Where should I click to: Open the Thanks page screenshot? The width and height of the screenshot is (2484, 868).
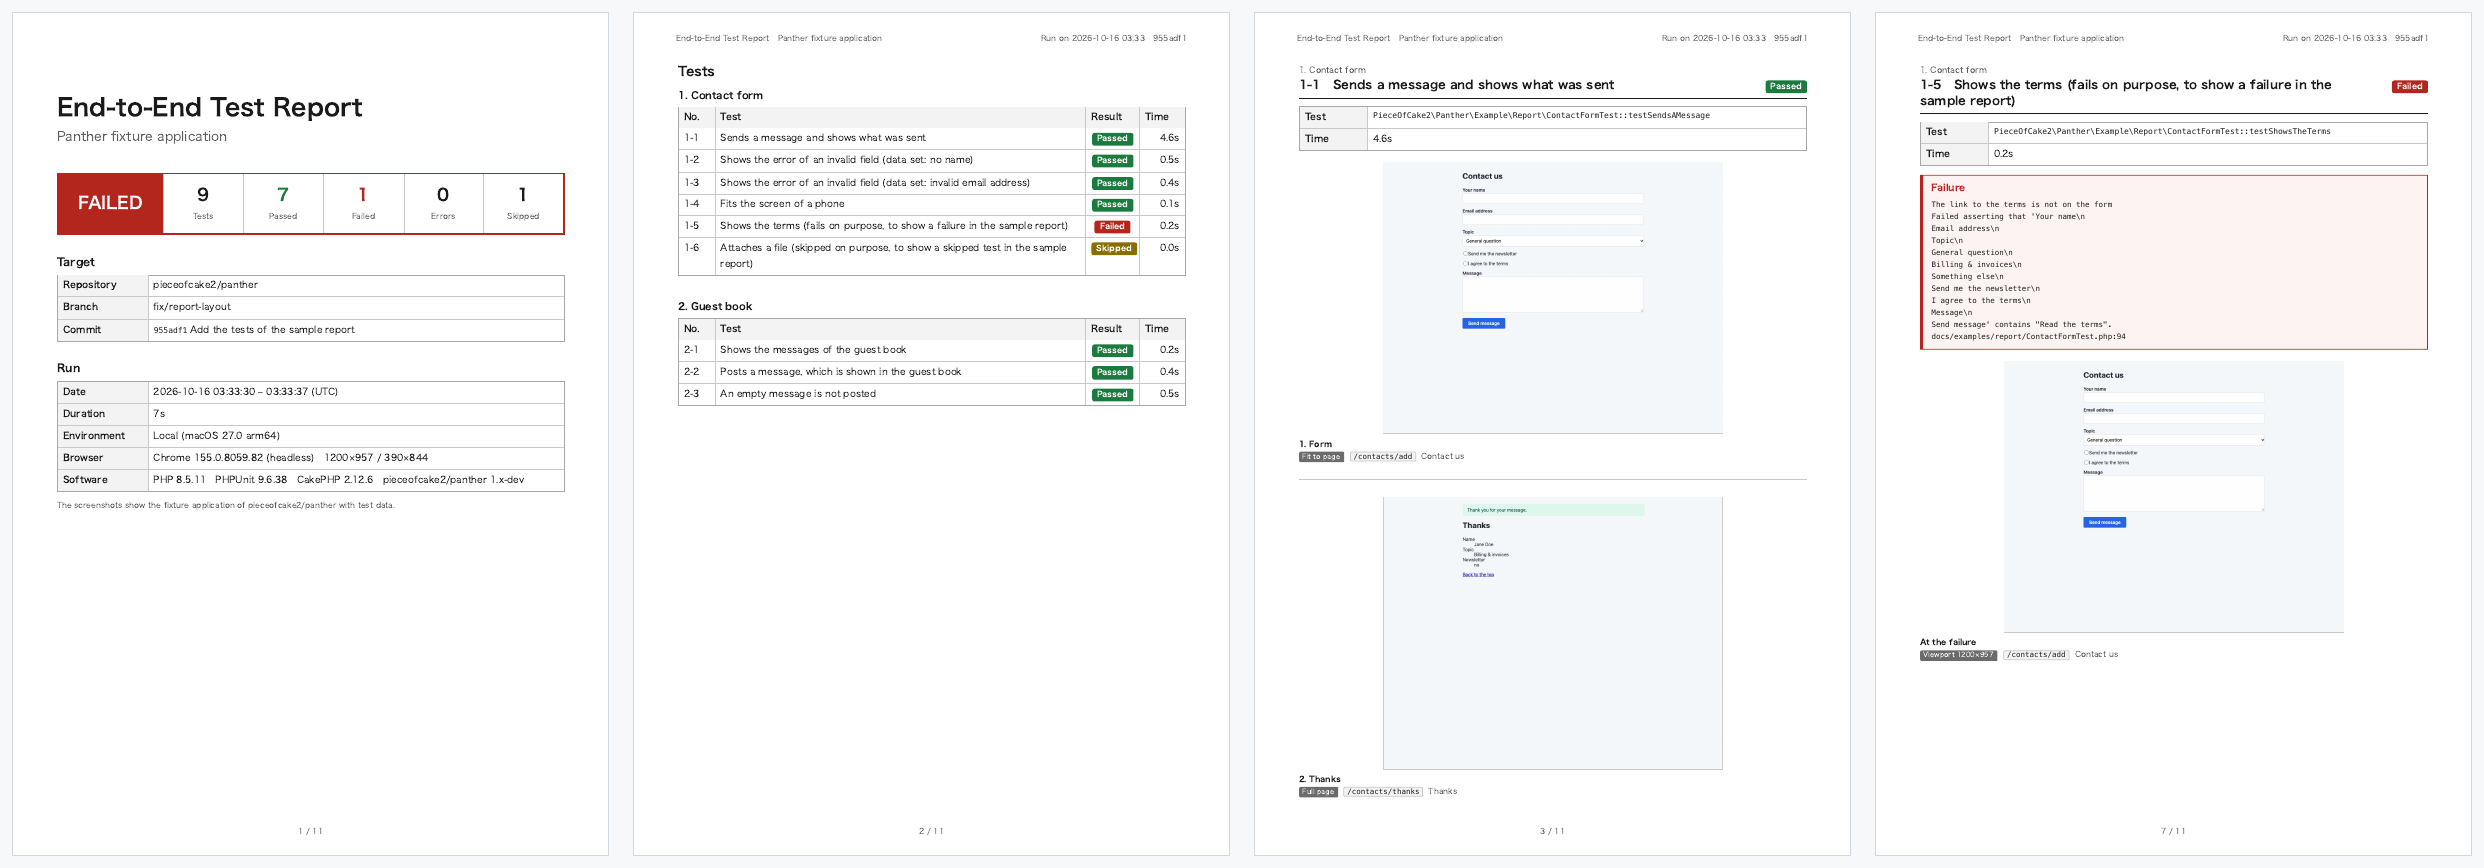coord(1552,633)
